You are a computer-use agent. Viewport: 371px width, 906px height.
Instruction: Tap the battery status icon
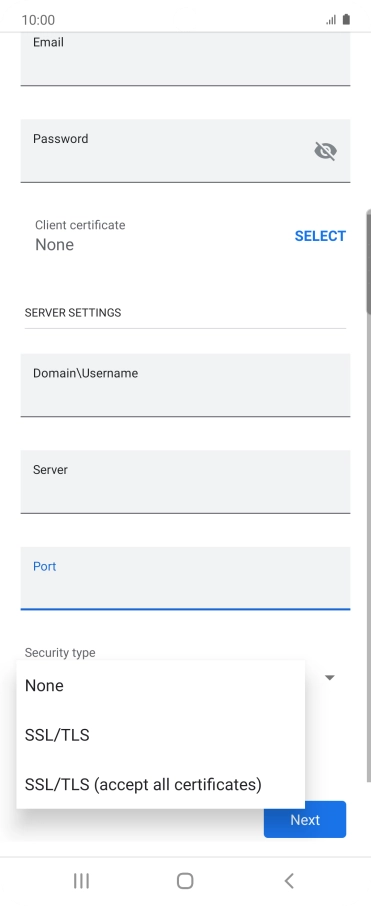(346, 20)
